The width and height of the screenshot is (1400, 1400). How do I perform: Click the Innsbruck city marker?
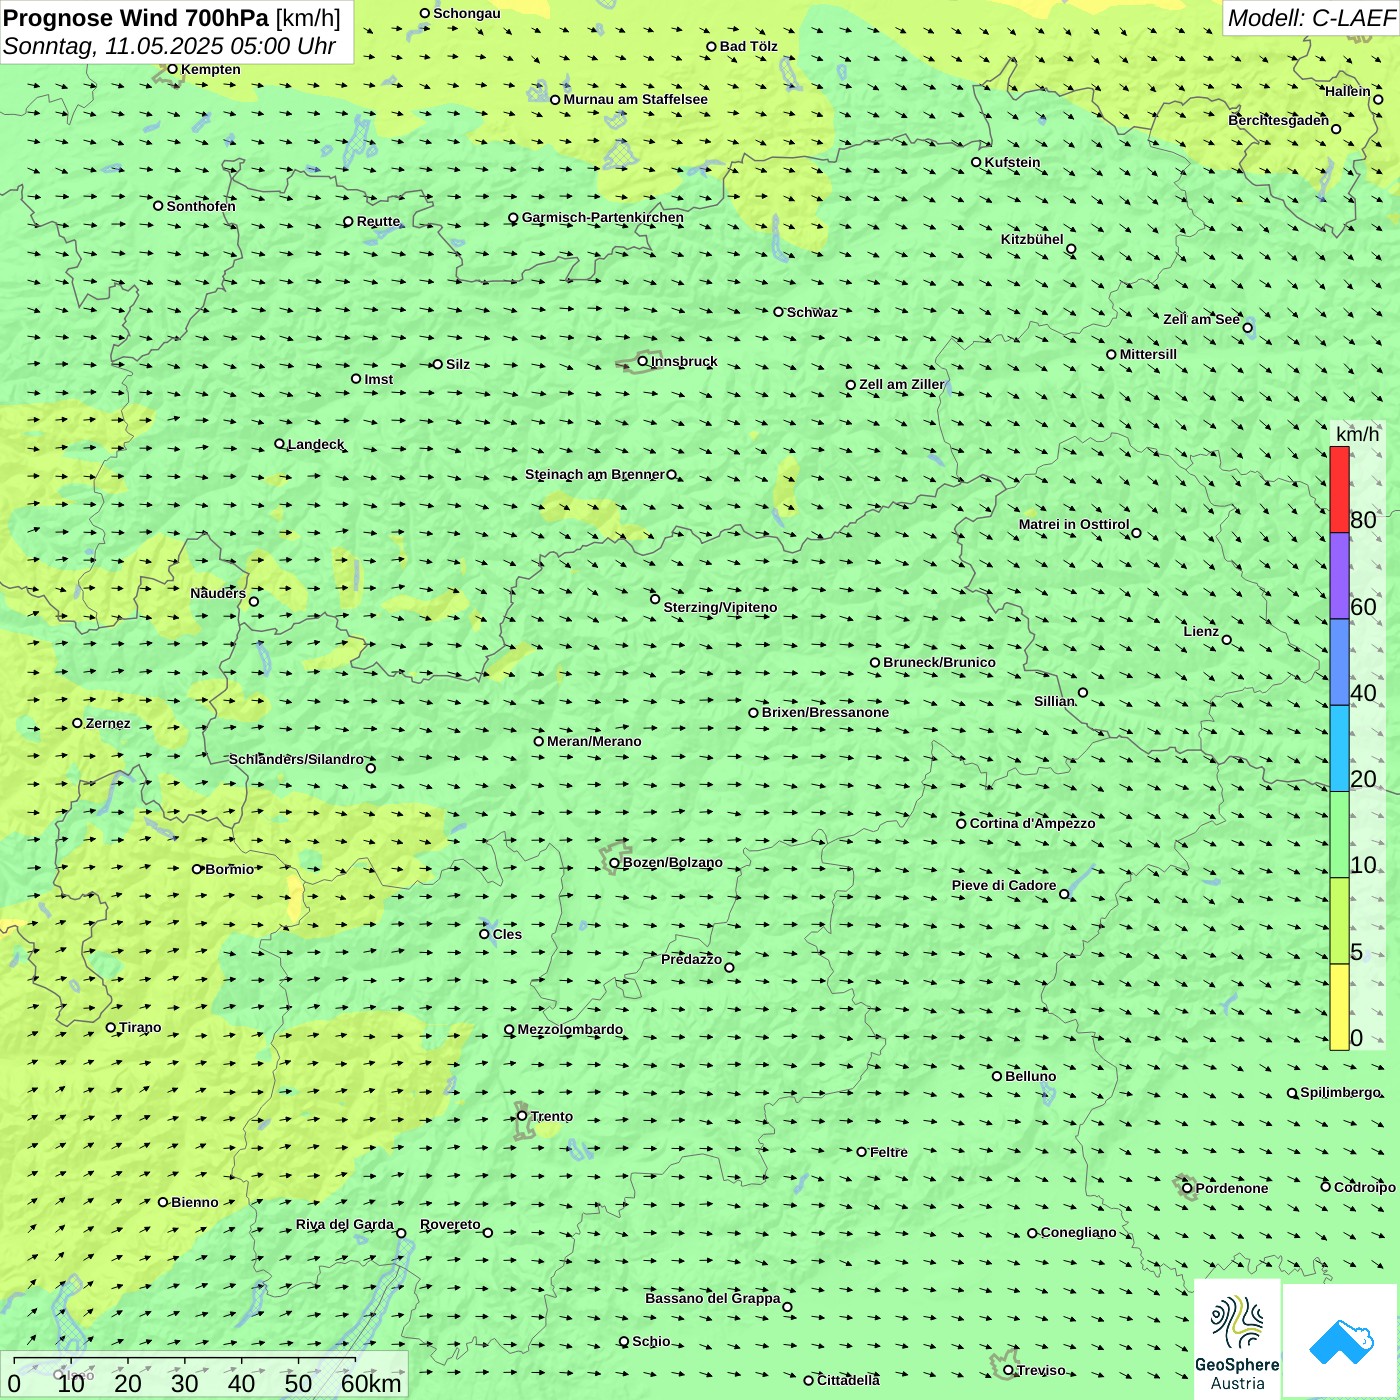click(643, 361)
